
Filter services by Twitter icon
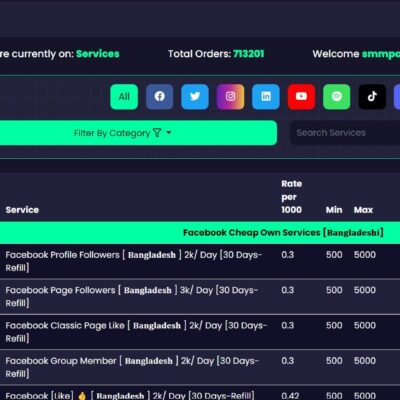pos(195,97)
